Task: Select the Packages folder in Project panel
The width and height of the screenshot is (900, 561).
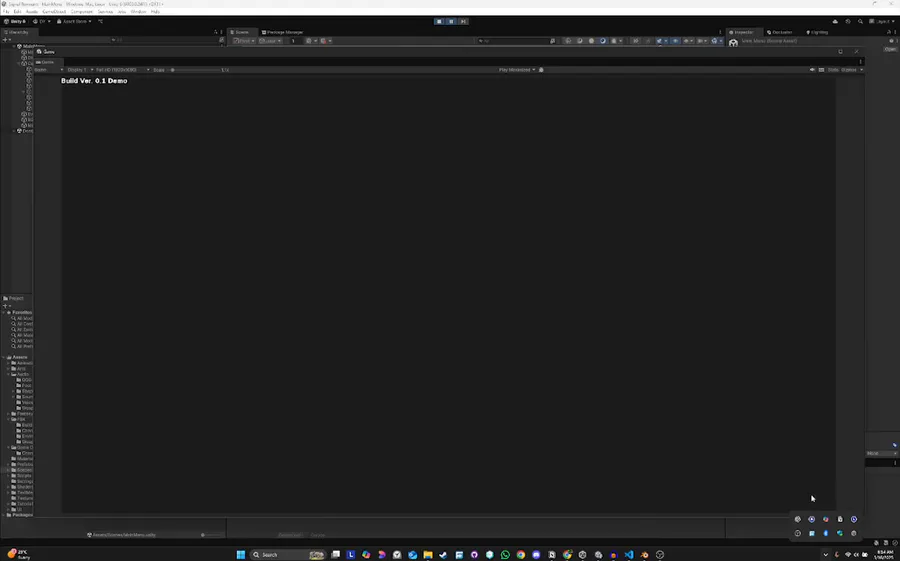Action: [x=18, y=514]
